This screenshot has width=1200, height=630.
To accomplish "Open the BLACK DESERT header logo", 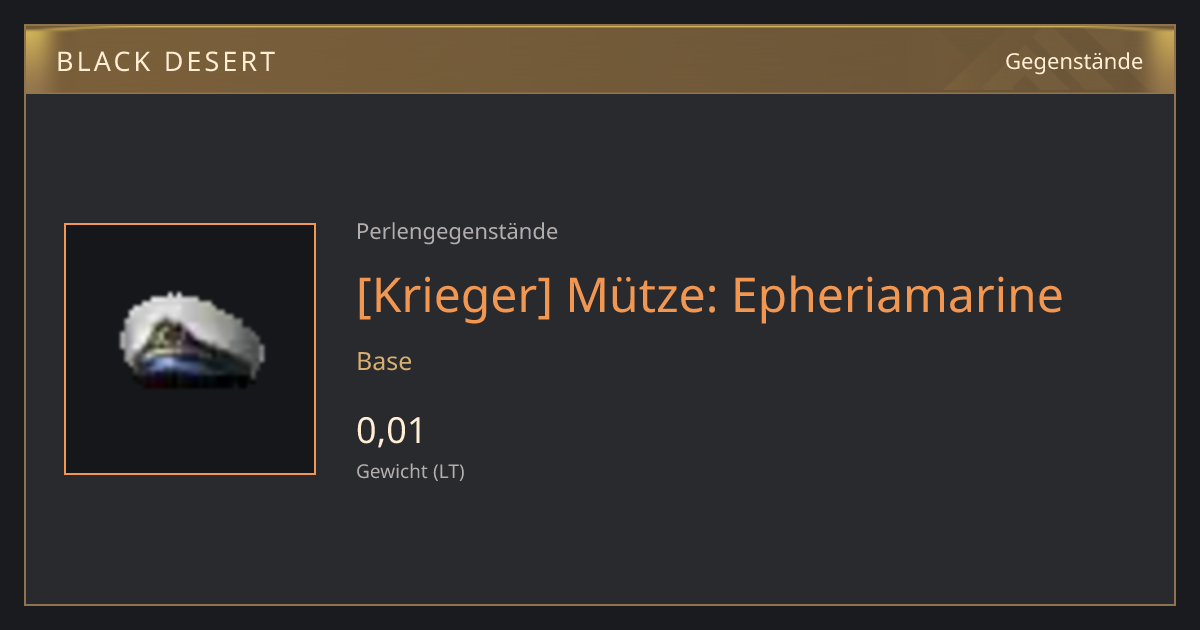I will (166, 62).
